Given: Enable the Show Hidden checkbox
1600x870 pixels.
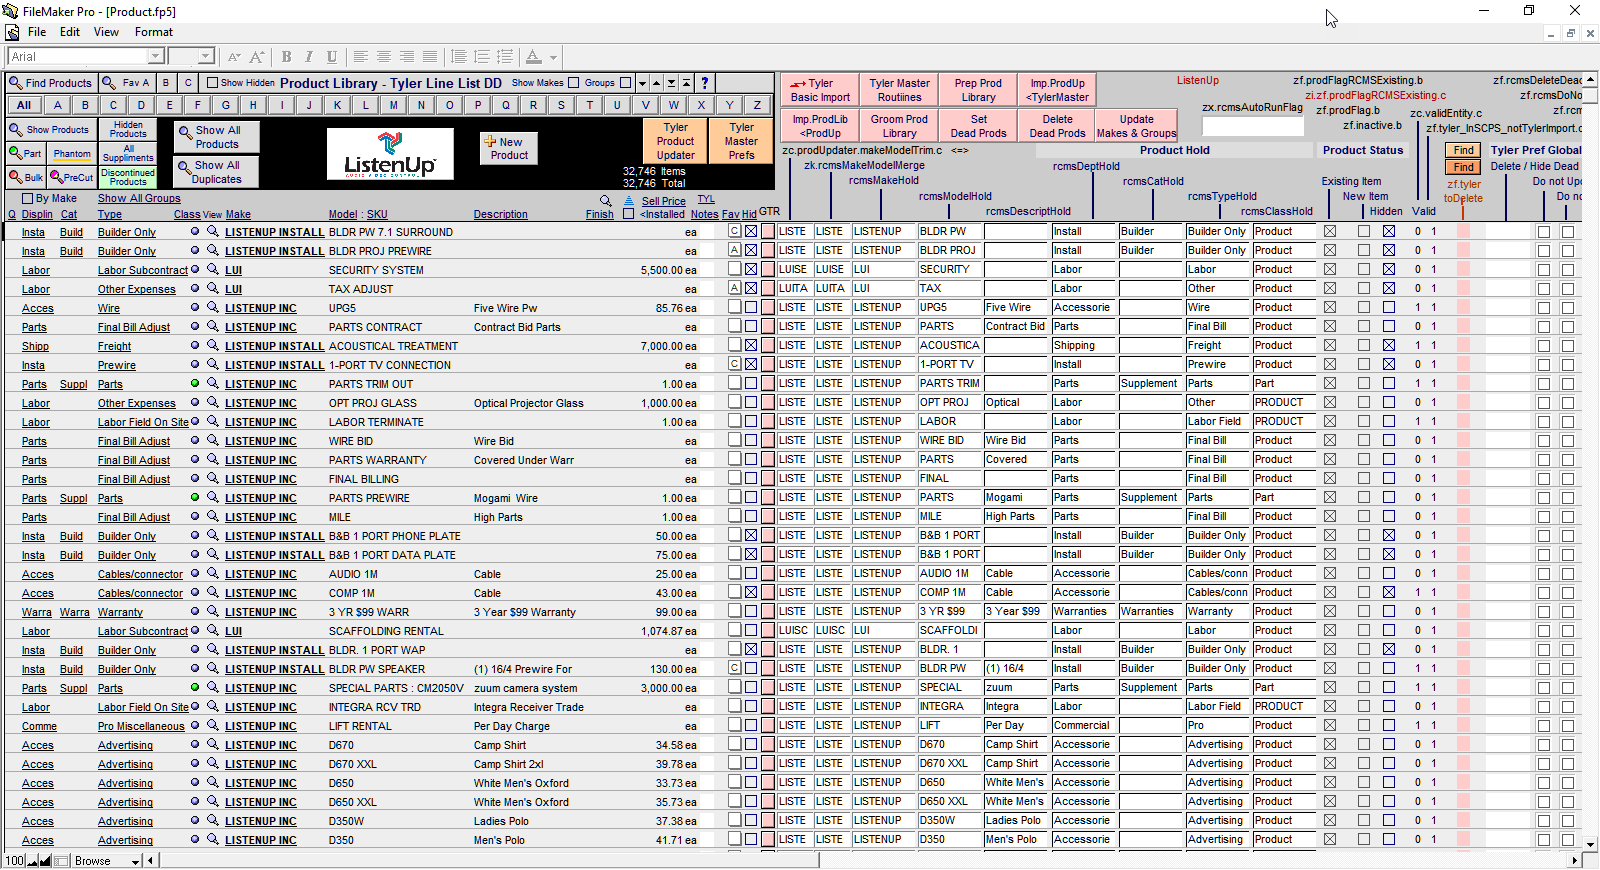Looking at the screenshot, I should (x=212, y=83).
